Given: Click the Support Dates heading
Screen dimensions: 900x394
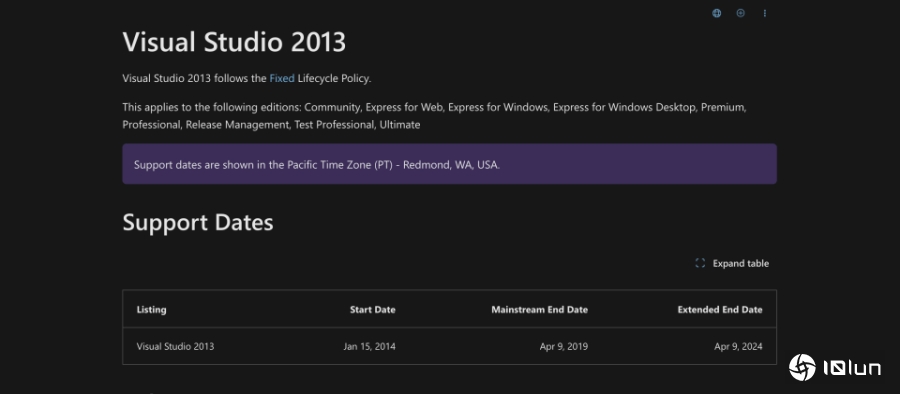Looking at the screenshot, I should coord(198,222).
